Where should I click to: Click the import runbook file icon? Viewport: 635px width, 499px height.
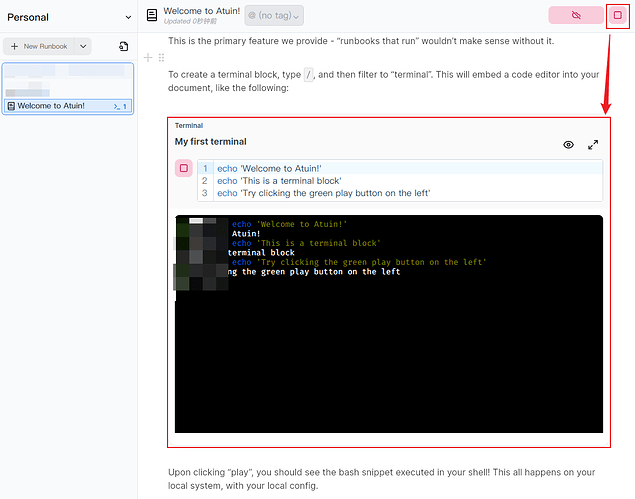click(x=124, y=47)
